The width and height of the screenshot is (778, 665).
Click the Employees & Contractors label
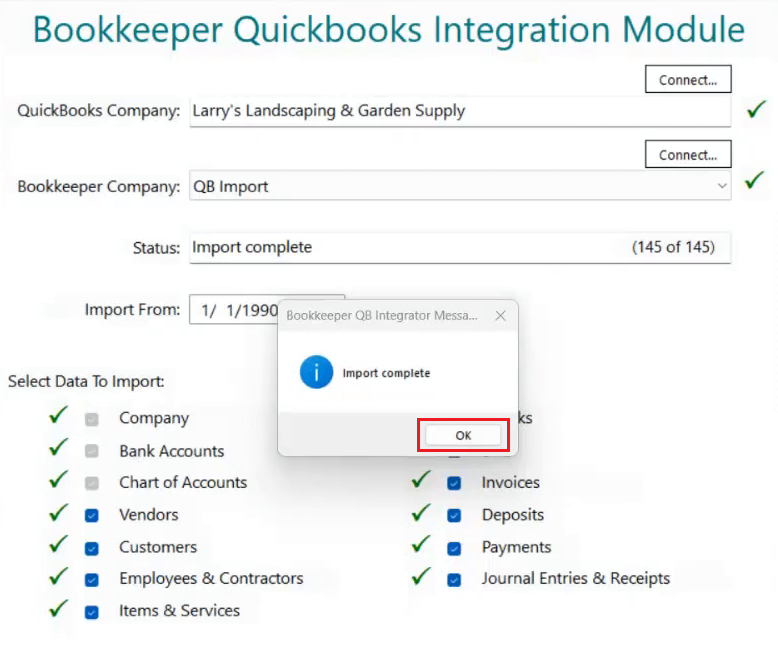211,579
